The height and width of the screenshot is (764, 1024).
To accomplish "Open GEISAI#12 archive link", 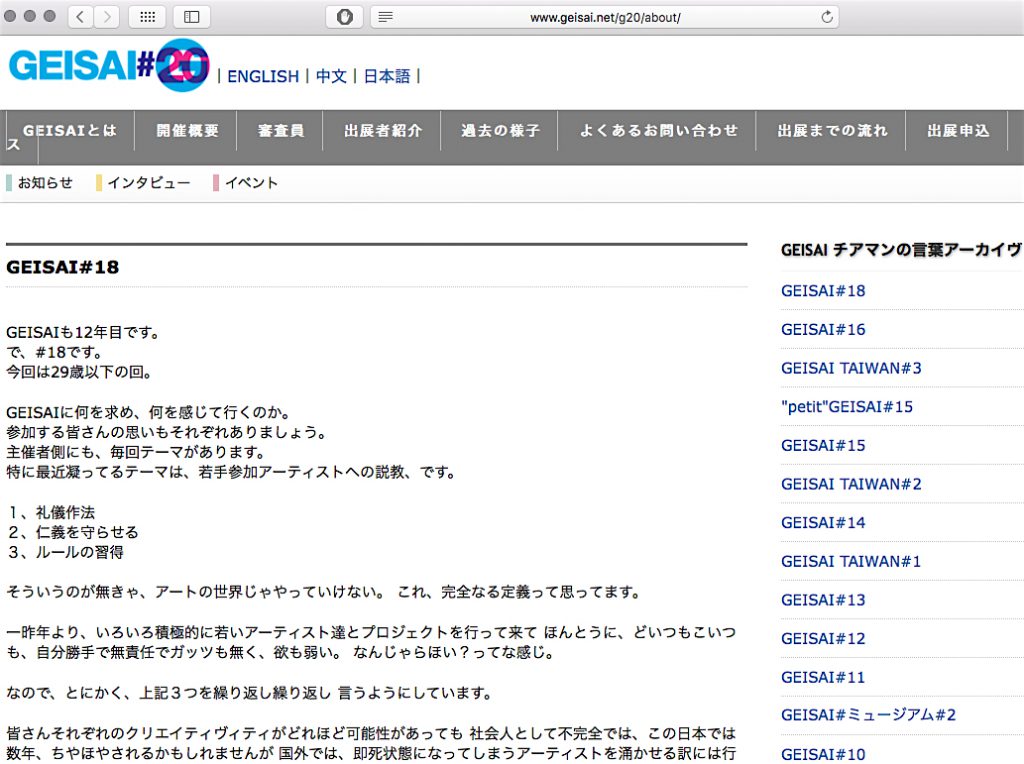I will [x=823, y=638].
